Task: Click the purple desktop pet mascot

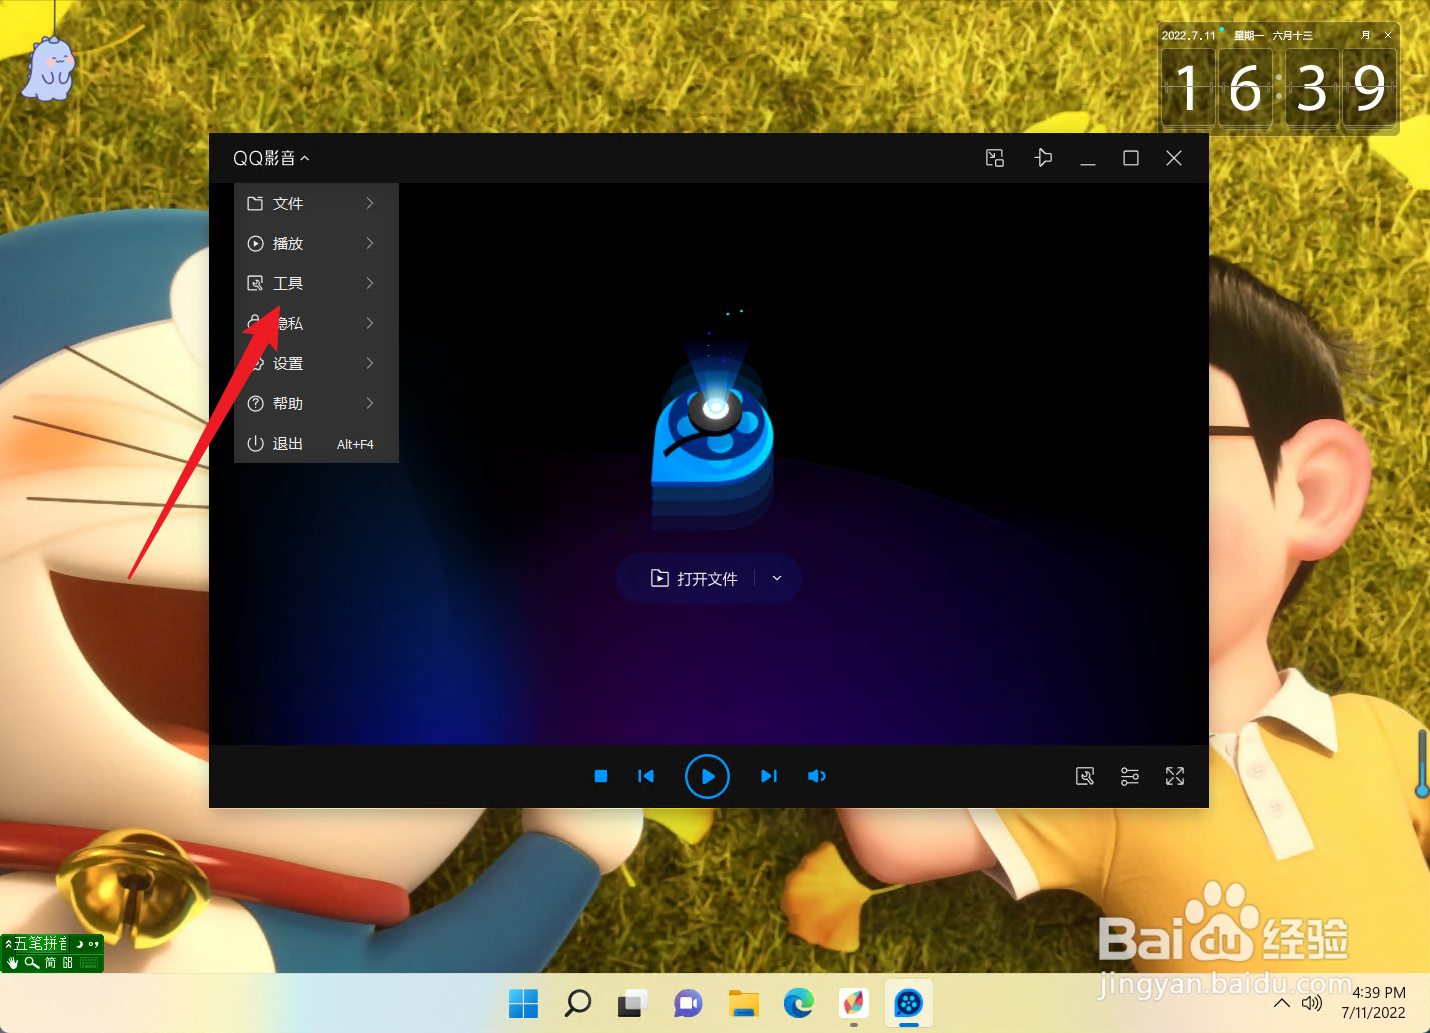Action: tap(50, 69)
